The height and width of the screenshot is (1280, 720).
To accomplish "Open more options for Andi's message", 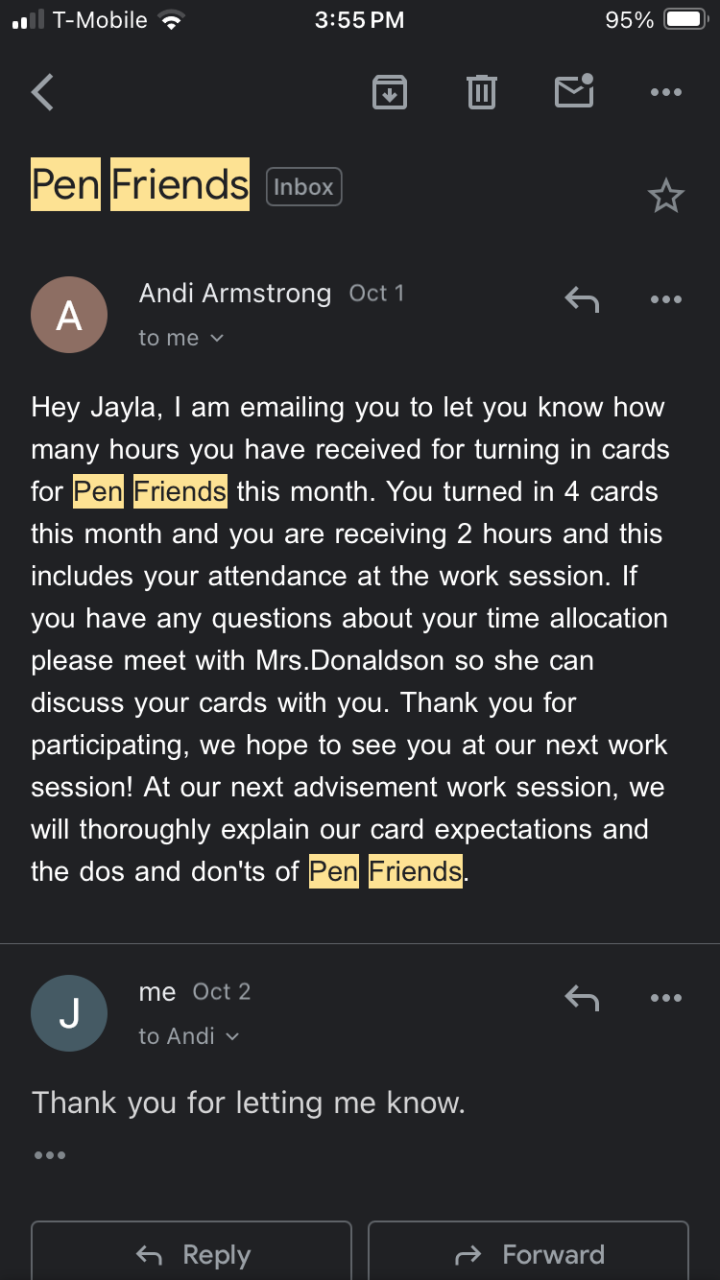I will [x=665, y=299].
